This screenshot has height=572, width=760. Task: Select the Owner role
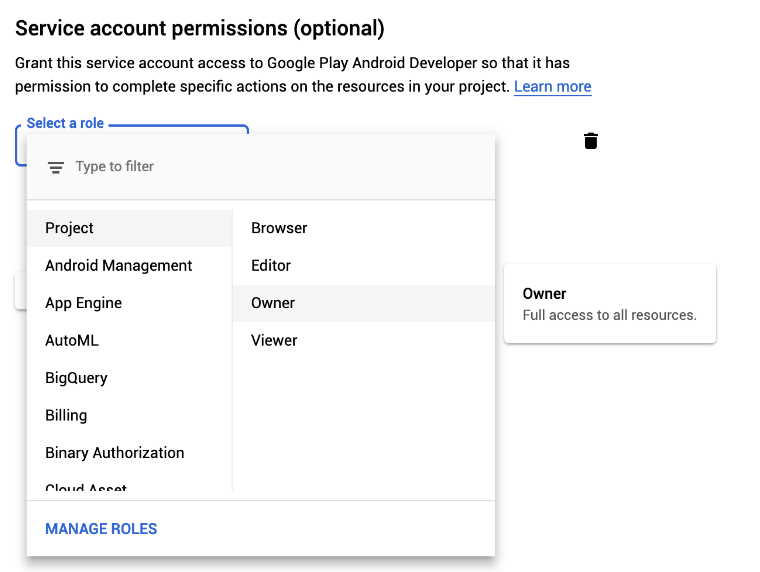[x=364, y=303]
